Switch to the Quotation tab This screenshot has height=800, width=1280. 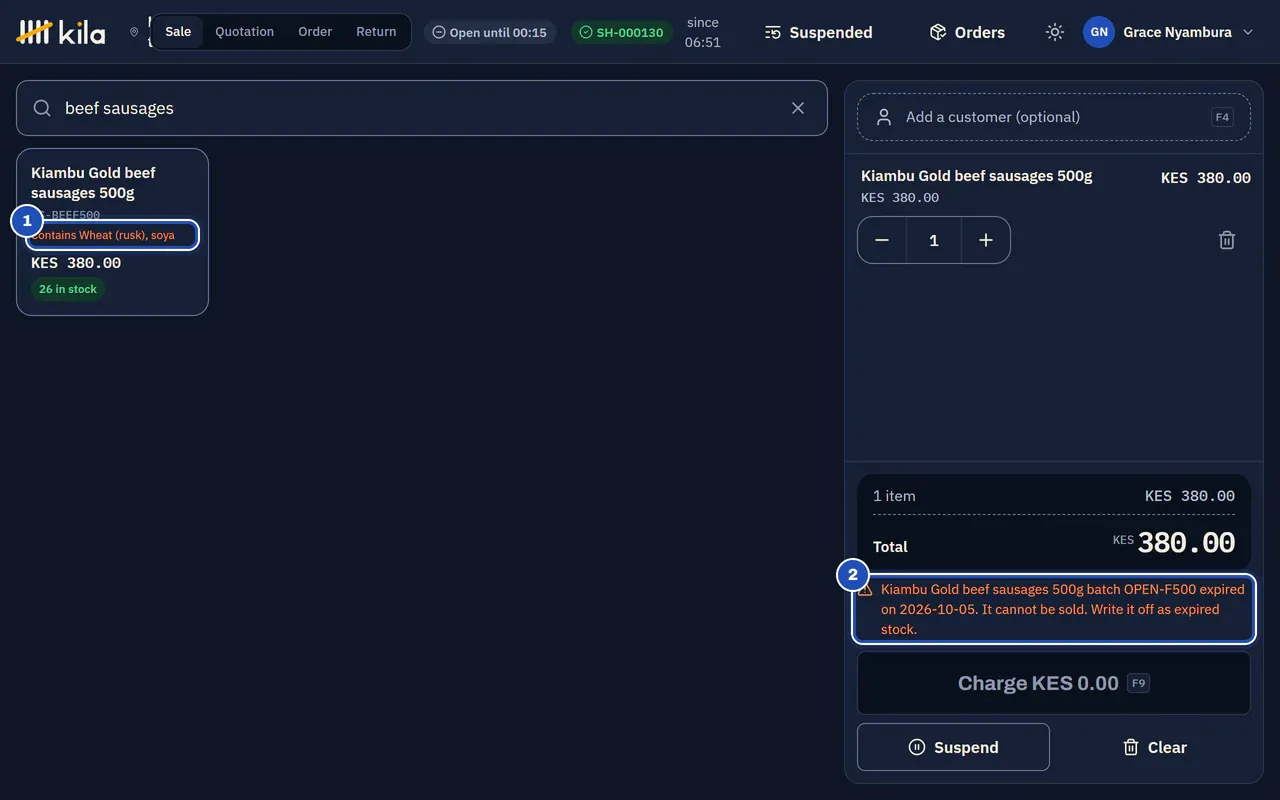tap(244, 32)
